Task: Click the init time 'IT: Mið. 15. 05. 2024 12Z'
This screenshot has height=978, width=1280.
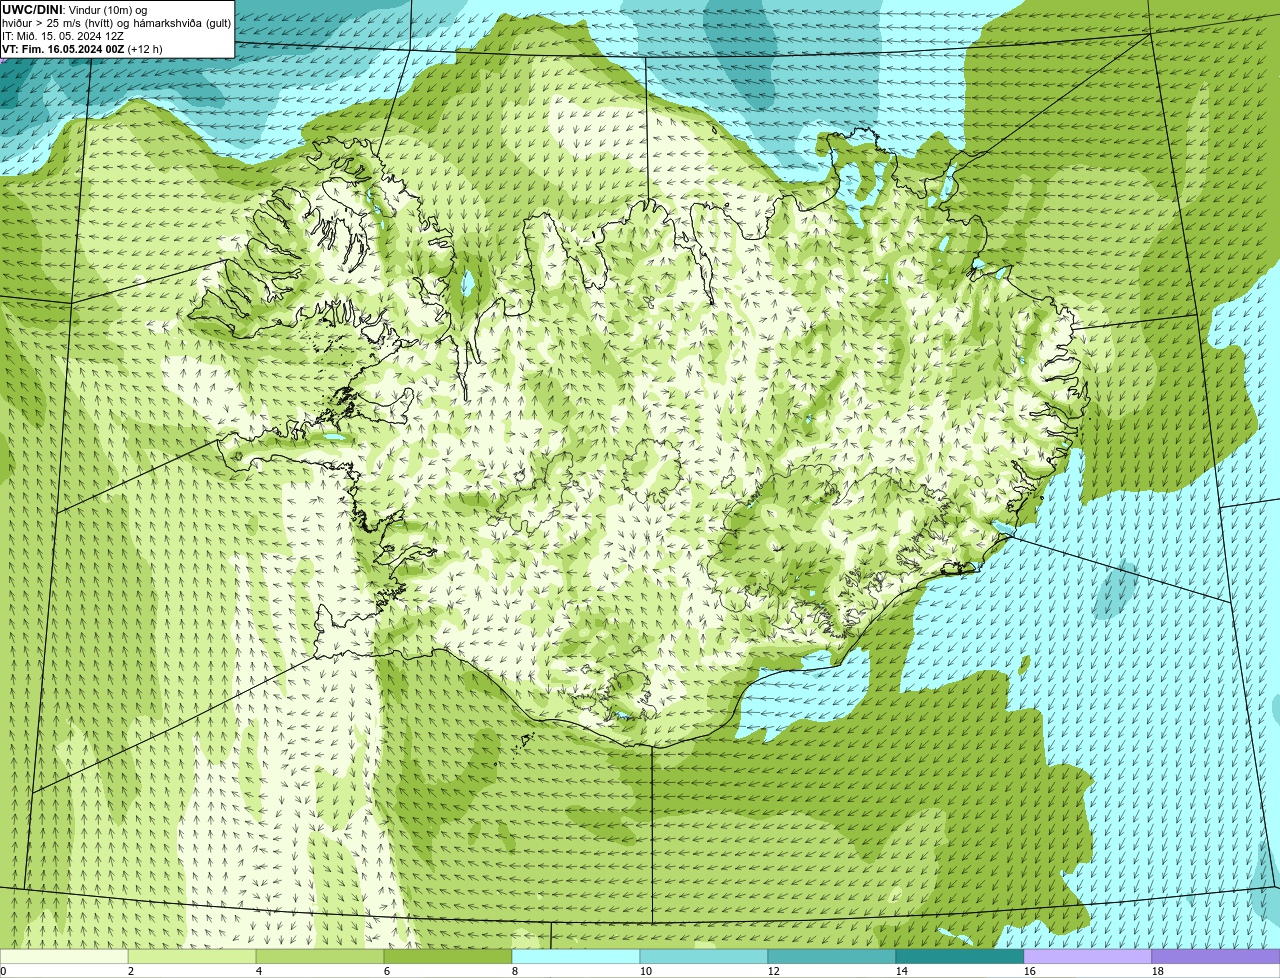Action: (x=63, y=35)
